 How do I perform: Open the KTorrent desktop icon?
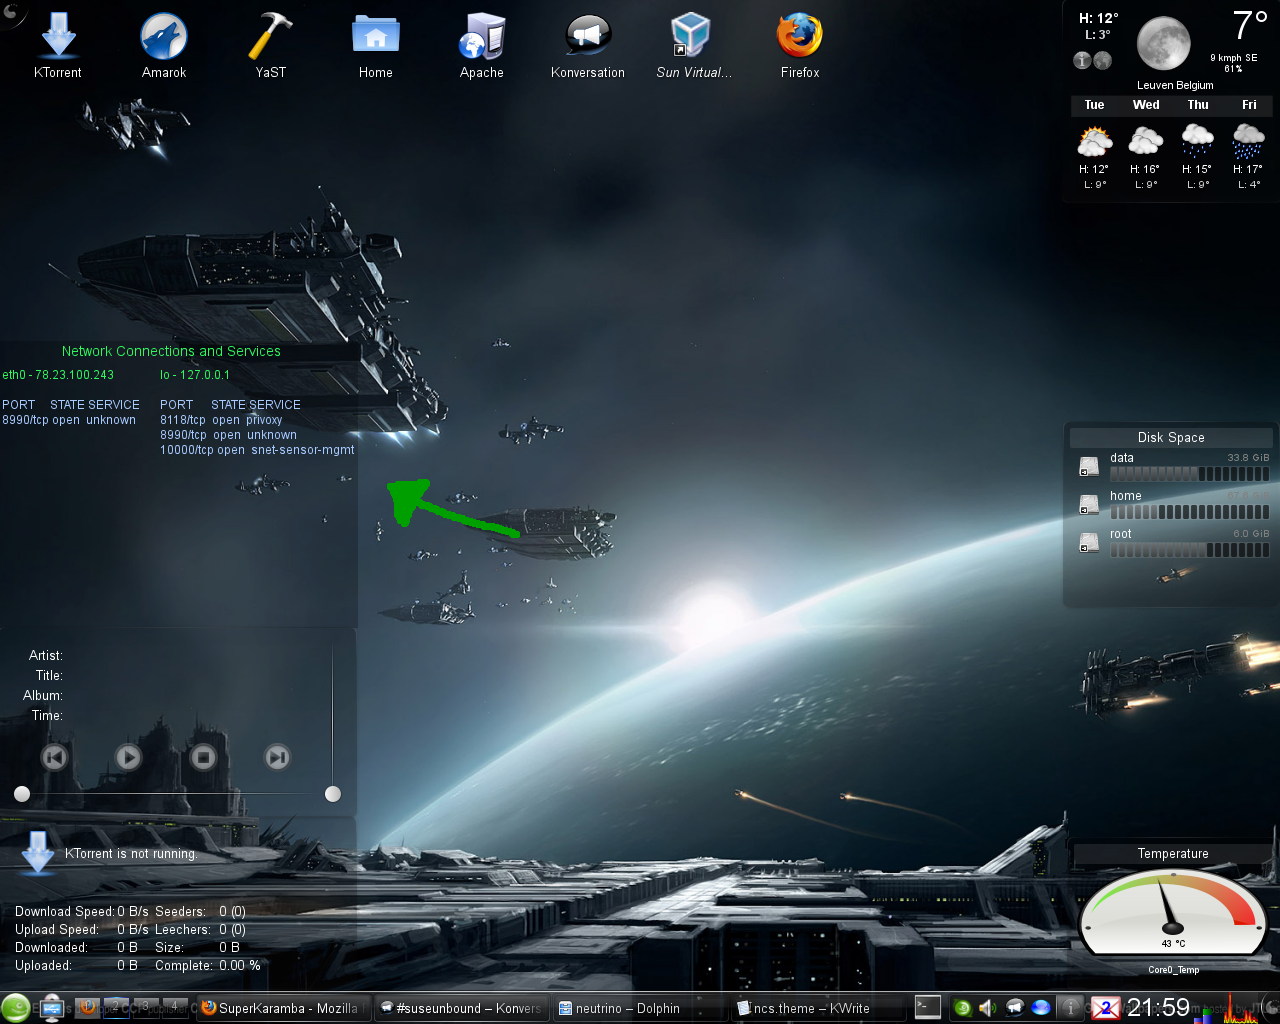pyautogui.click(x=58, y=45)
